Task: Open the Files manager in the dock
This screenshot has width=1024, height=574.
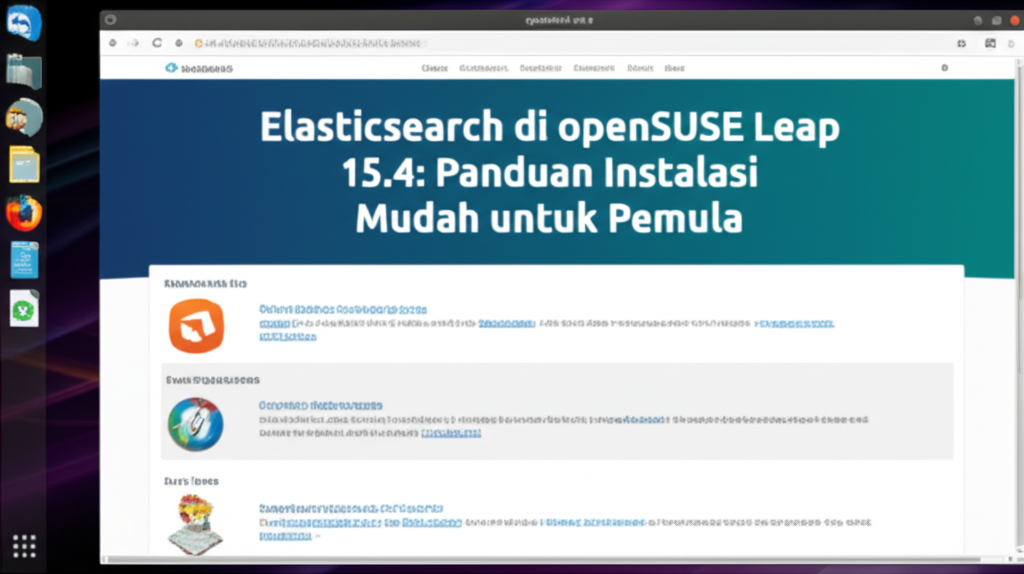Action: pos(24,71)
